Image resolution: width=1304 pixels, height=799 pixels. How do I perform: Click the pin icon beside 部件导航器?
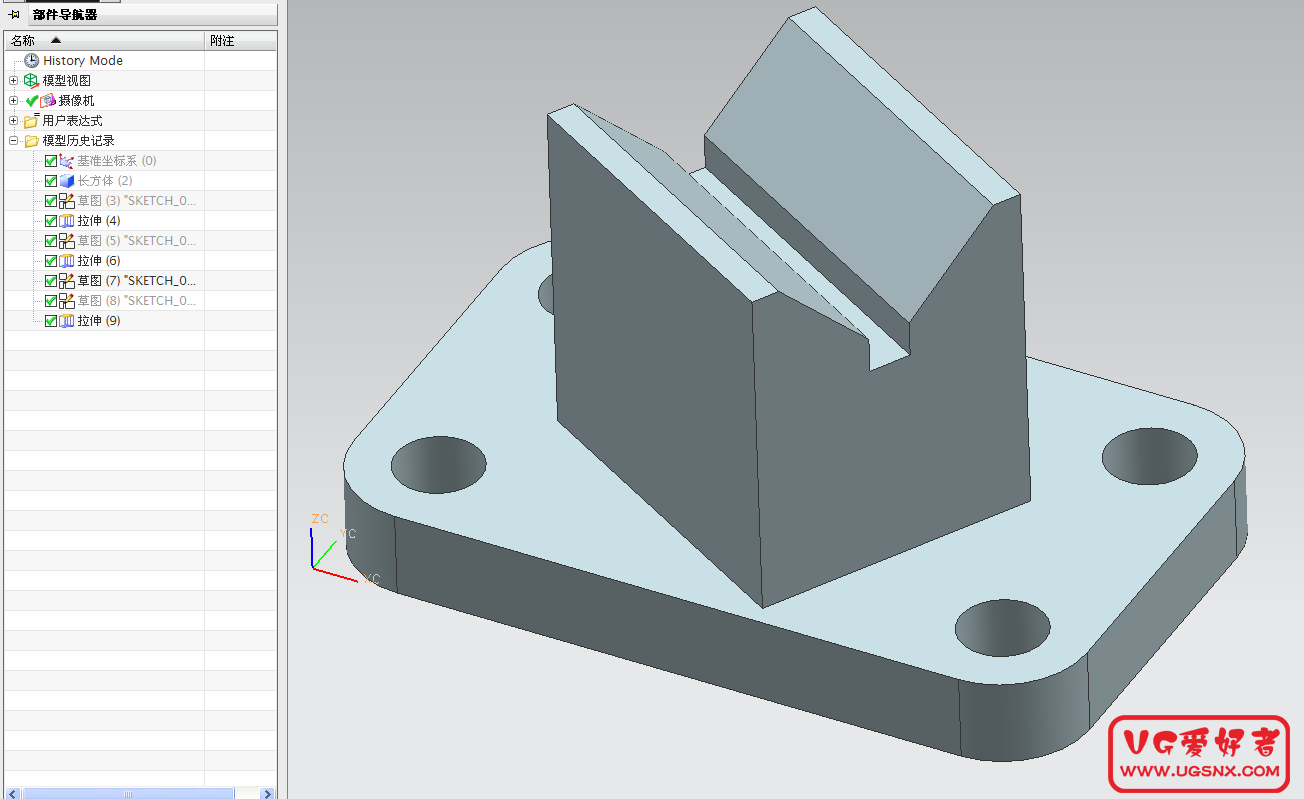[x=14, y=14]
